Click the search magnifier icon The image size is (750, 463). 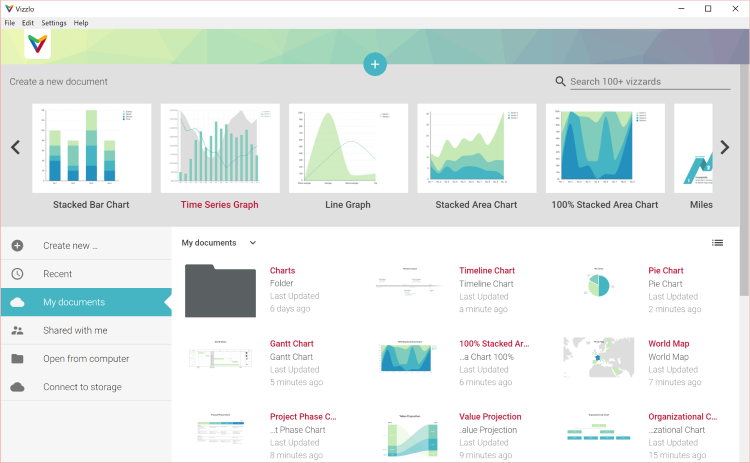(560, 81)
